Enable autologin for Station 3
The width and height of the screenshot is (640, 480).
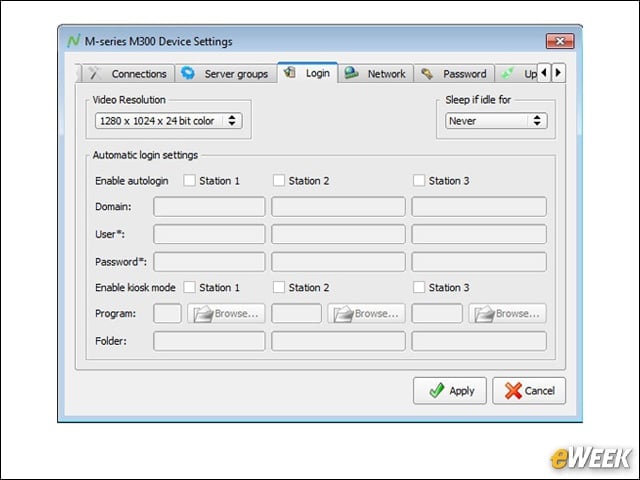pyautogui.click(x=419, y=180)
